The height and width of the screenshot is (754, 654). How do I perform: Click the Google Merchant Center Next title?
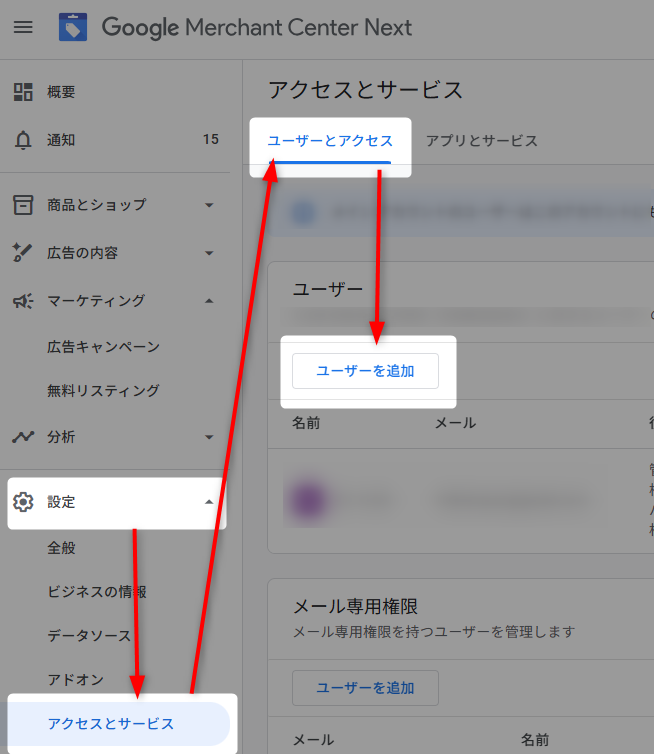pyautogui.click(x=257, y=27)
